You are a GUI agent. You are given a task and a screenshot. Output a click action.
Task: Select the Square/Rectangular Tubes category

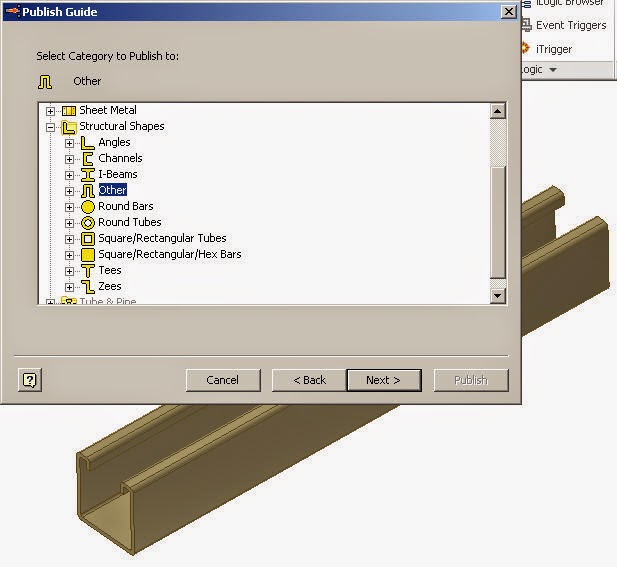click(x=162, y=238)
